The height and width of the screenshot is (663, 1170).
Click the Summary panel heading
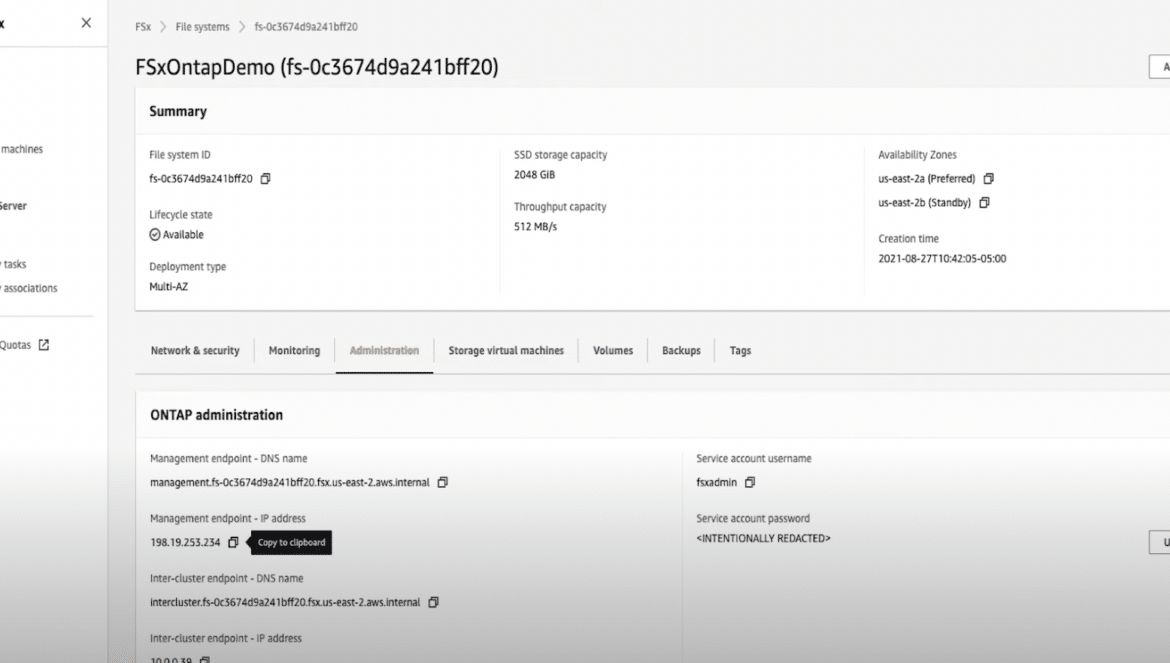click(x=178, y=111)
